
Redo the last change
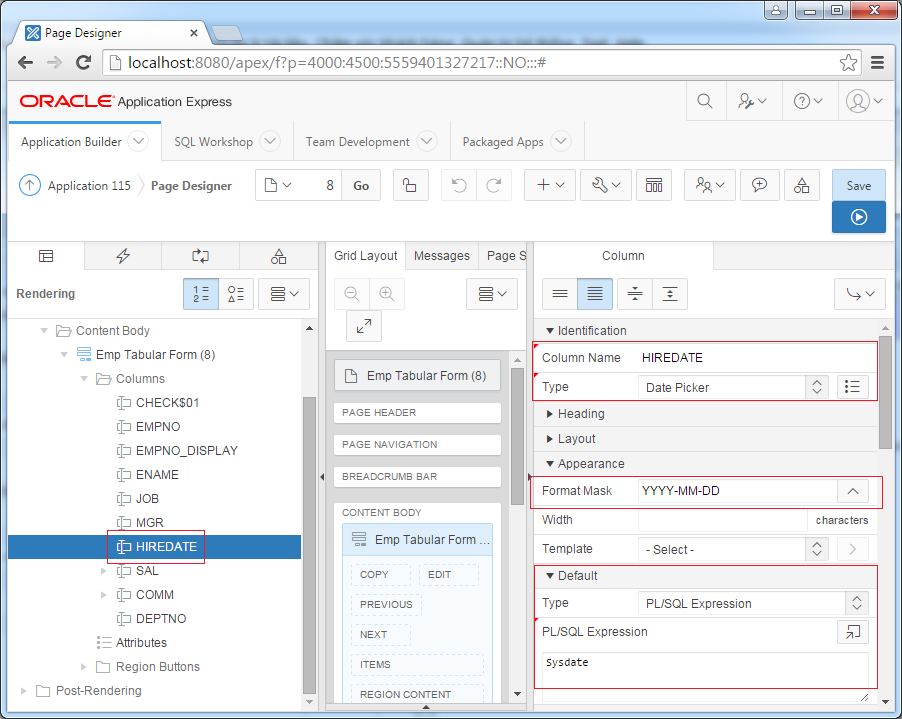[x=494, y=185]
